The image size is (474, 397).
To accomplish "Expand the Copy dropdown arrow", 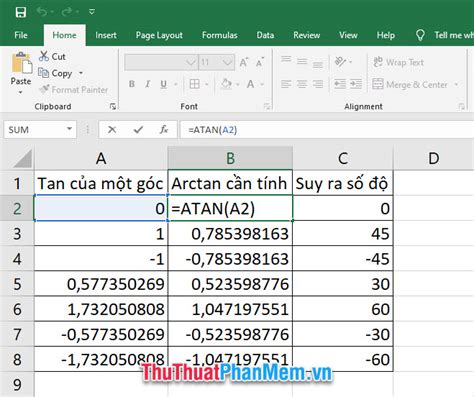I will pos(81,73).
